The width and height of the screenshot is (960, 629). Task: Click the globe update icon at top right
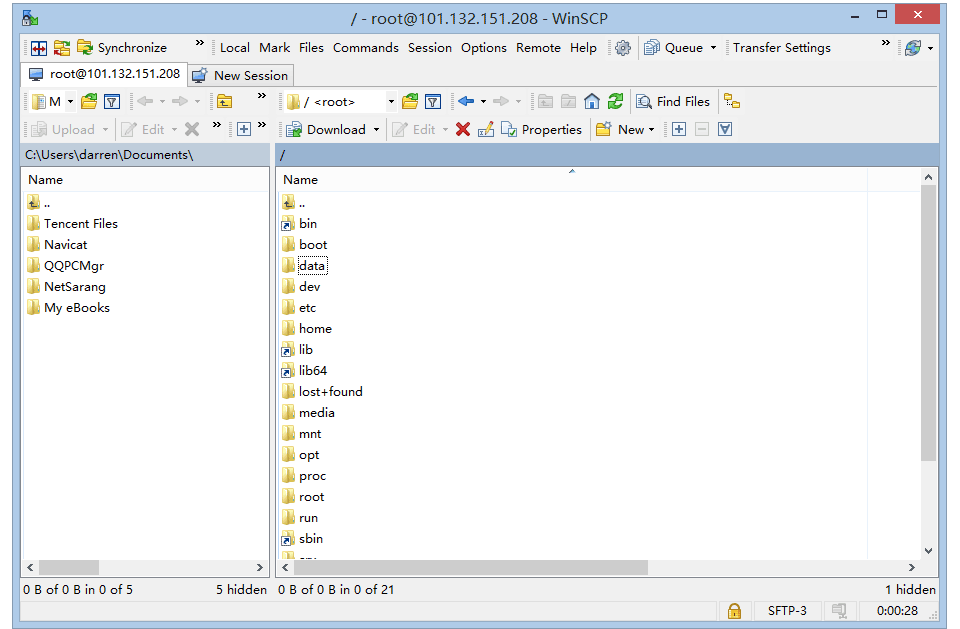(x=913, y=48)
